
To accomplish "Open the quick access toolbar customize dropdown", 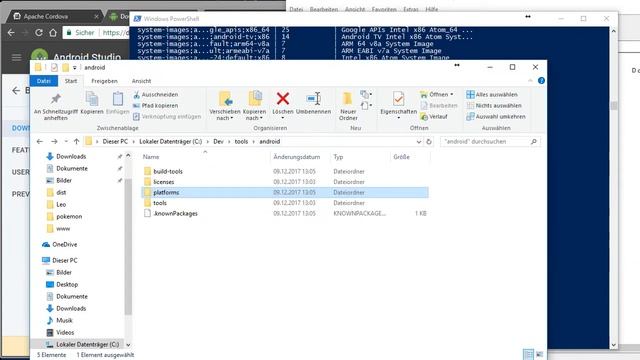I will (74, 68).
